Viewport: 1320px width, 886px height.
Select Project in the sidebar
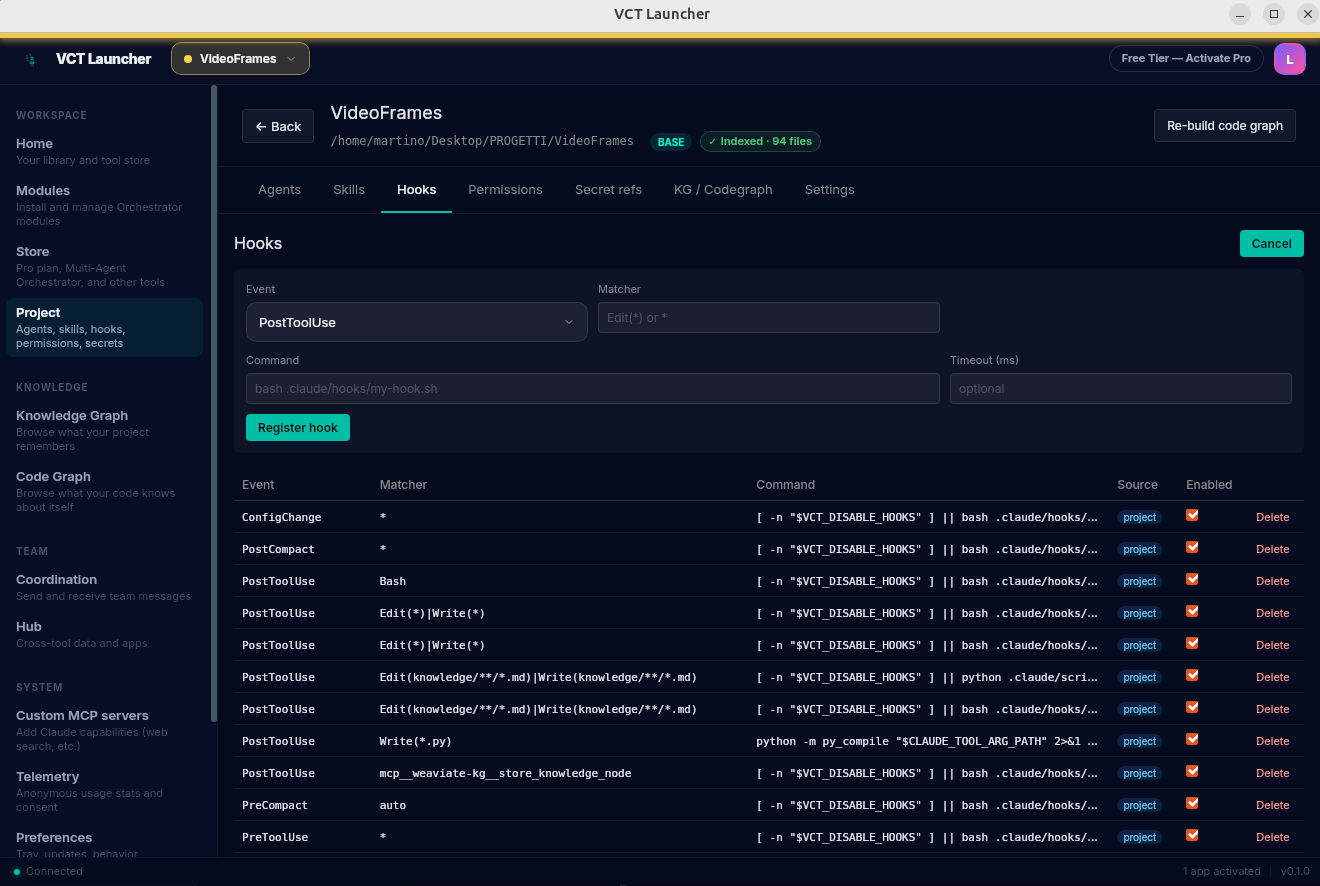tap(104, 327)
